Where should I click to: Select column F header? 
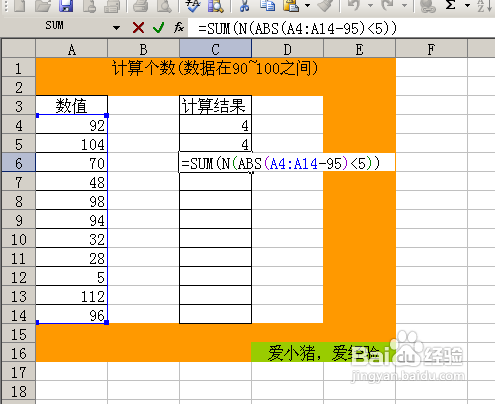coord(431,49)
